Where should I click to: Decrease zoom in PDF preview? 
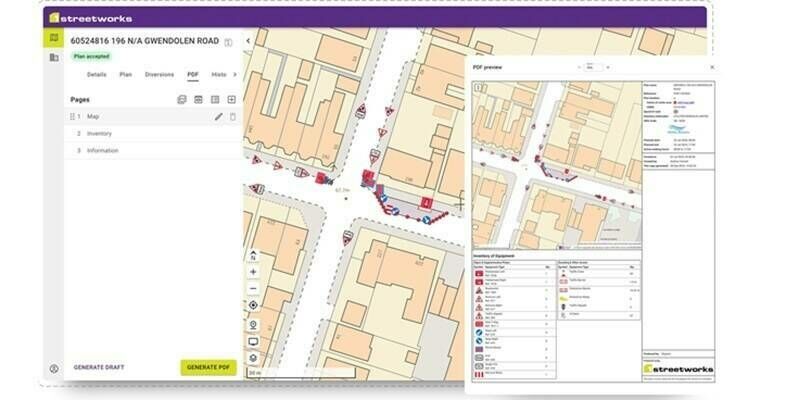click(x=579, y=67)
